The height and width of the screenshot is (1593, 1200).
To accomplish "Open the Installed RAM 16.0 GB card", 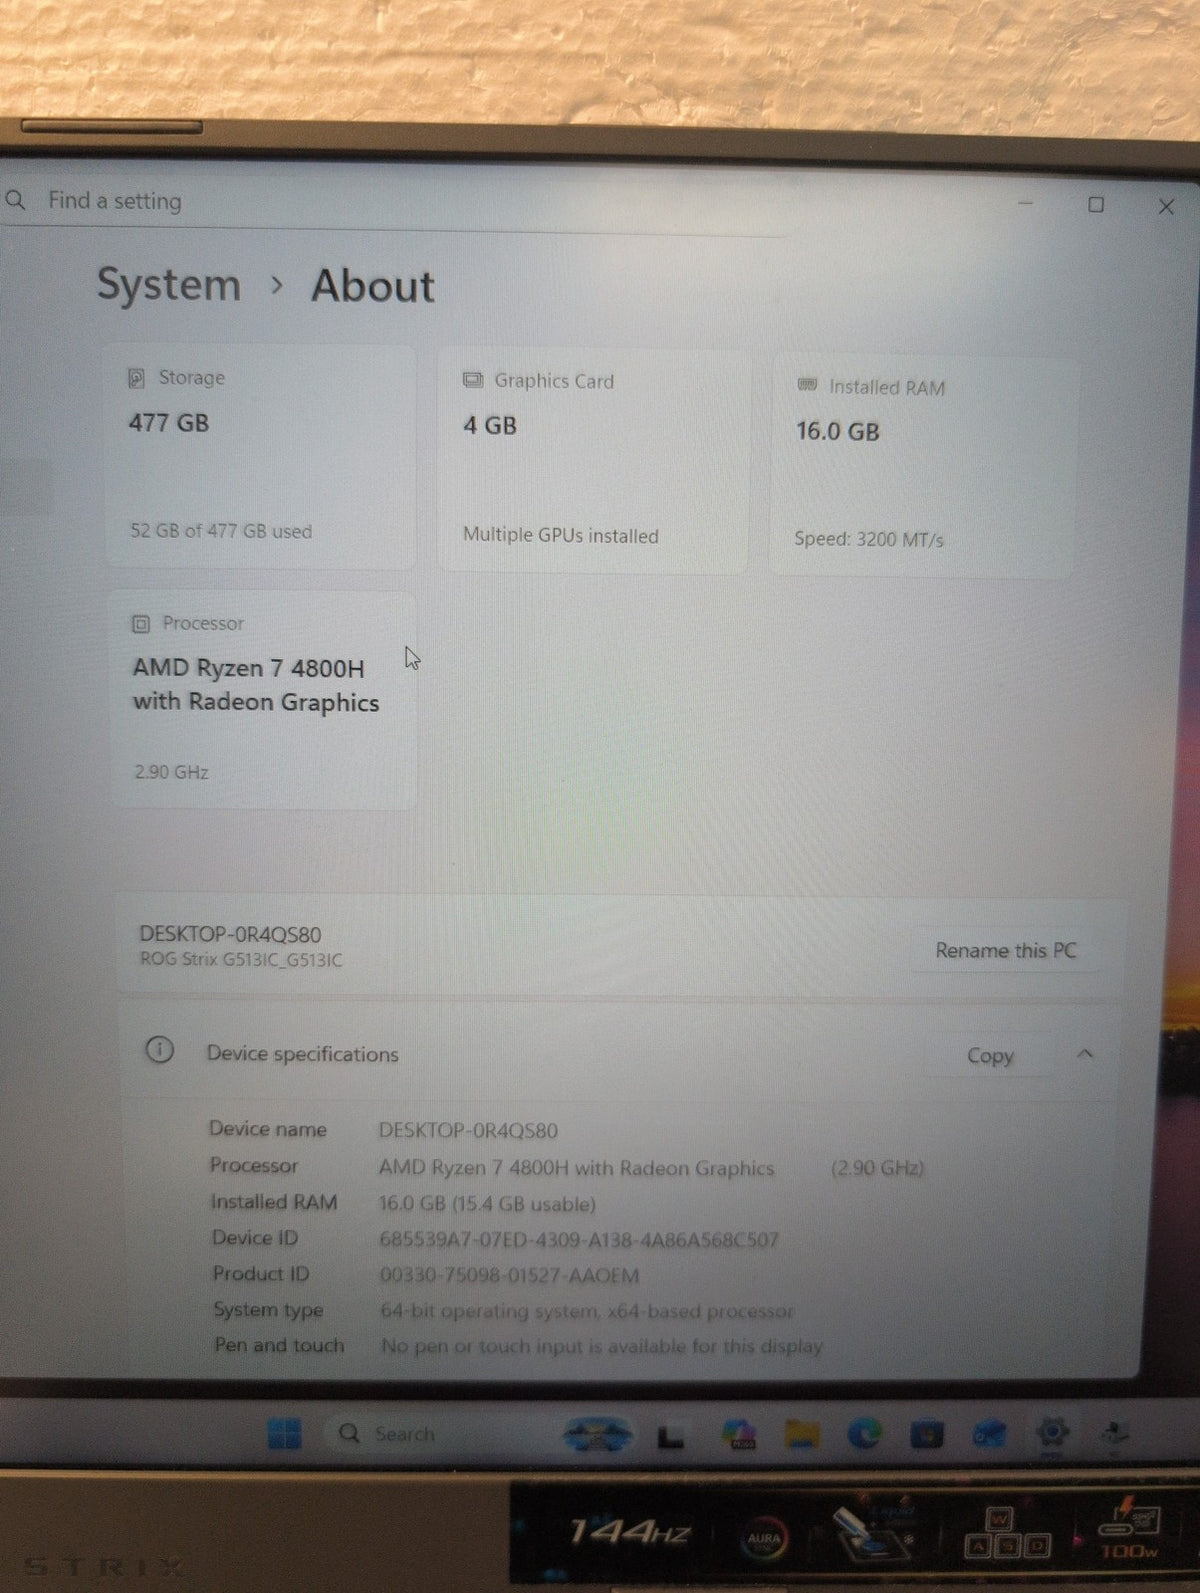I will click(x=923, y=467).
